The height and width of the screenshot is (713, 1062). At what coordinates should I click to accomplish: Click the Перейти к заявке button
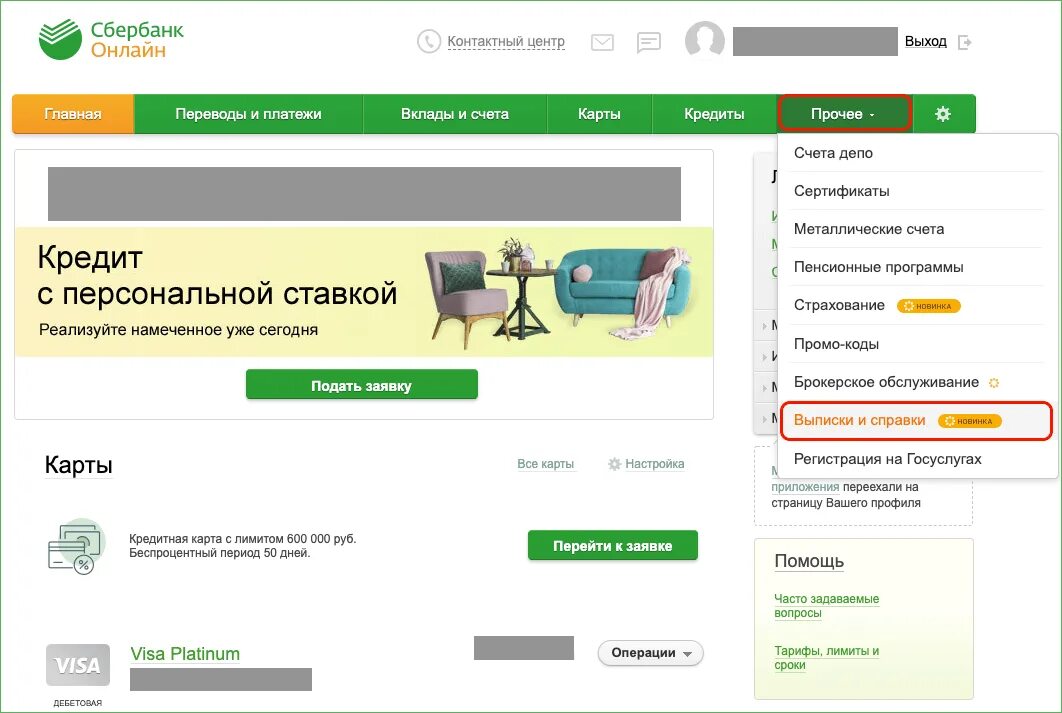pyautogui.click(x=612, y=545)
